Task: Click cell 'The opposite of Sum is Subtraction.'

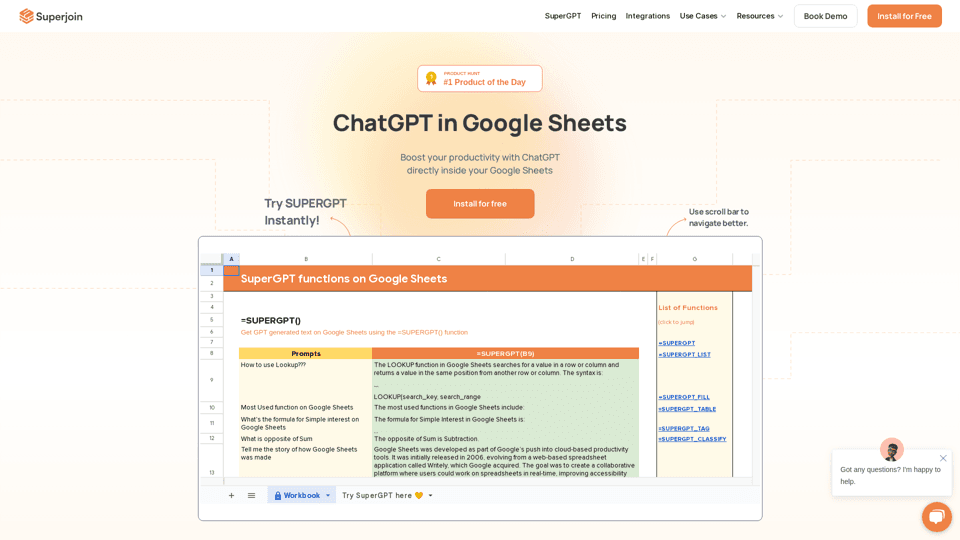Action: [x=505, y=438]
